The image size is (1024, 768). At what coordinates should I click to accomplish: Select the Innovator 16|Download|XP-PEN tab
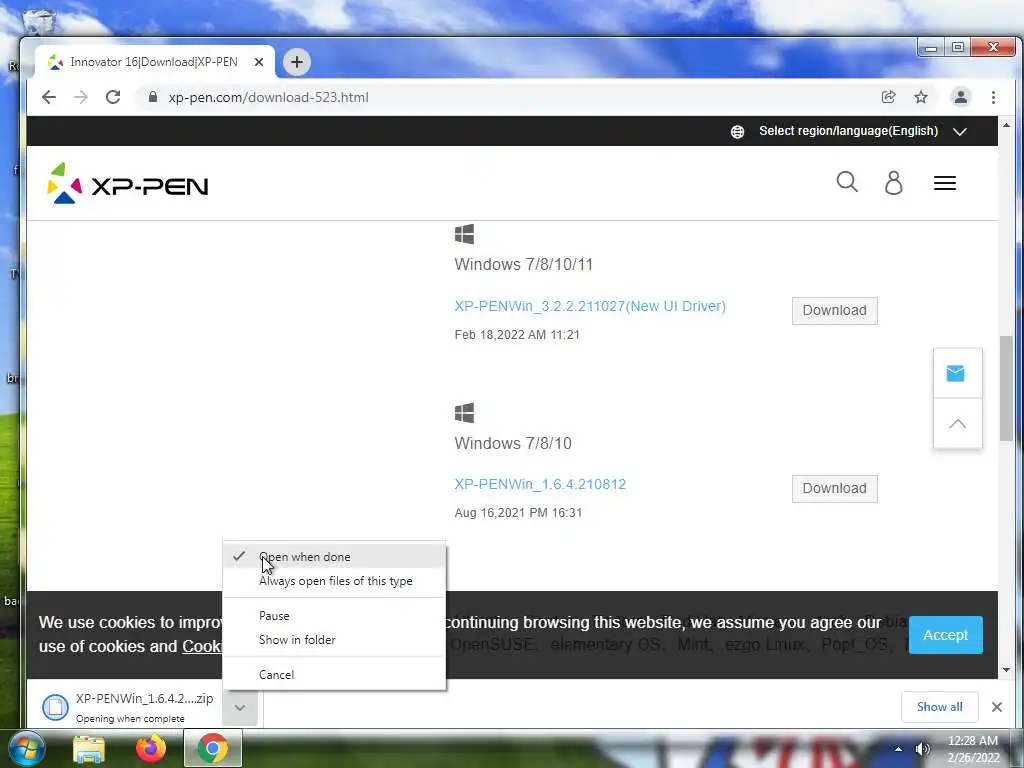pyautogui.click(x=155, y=62)
